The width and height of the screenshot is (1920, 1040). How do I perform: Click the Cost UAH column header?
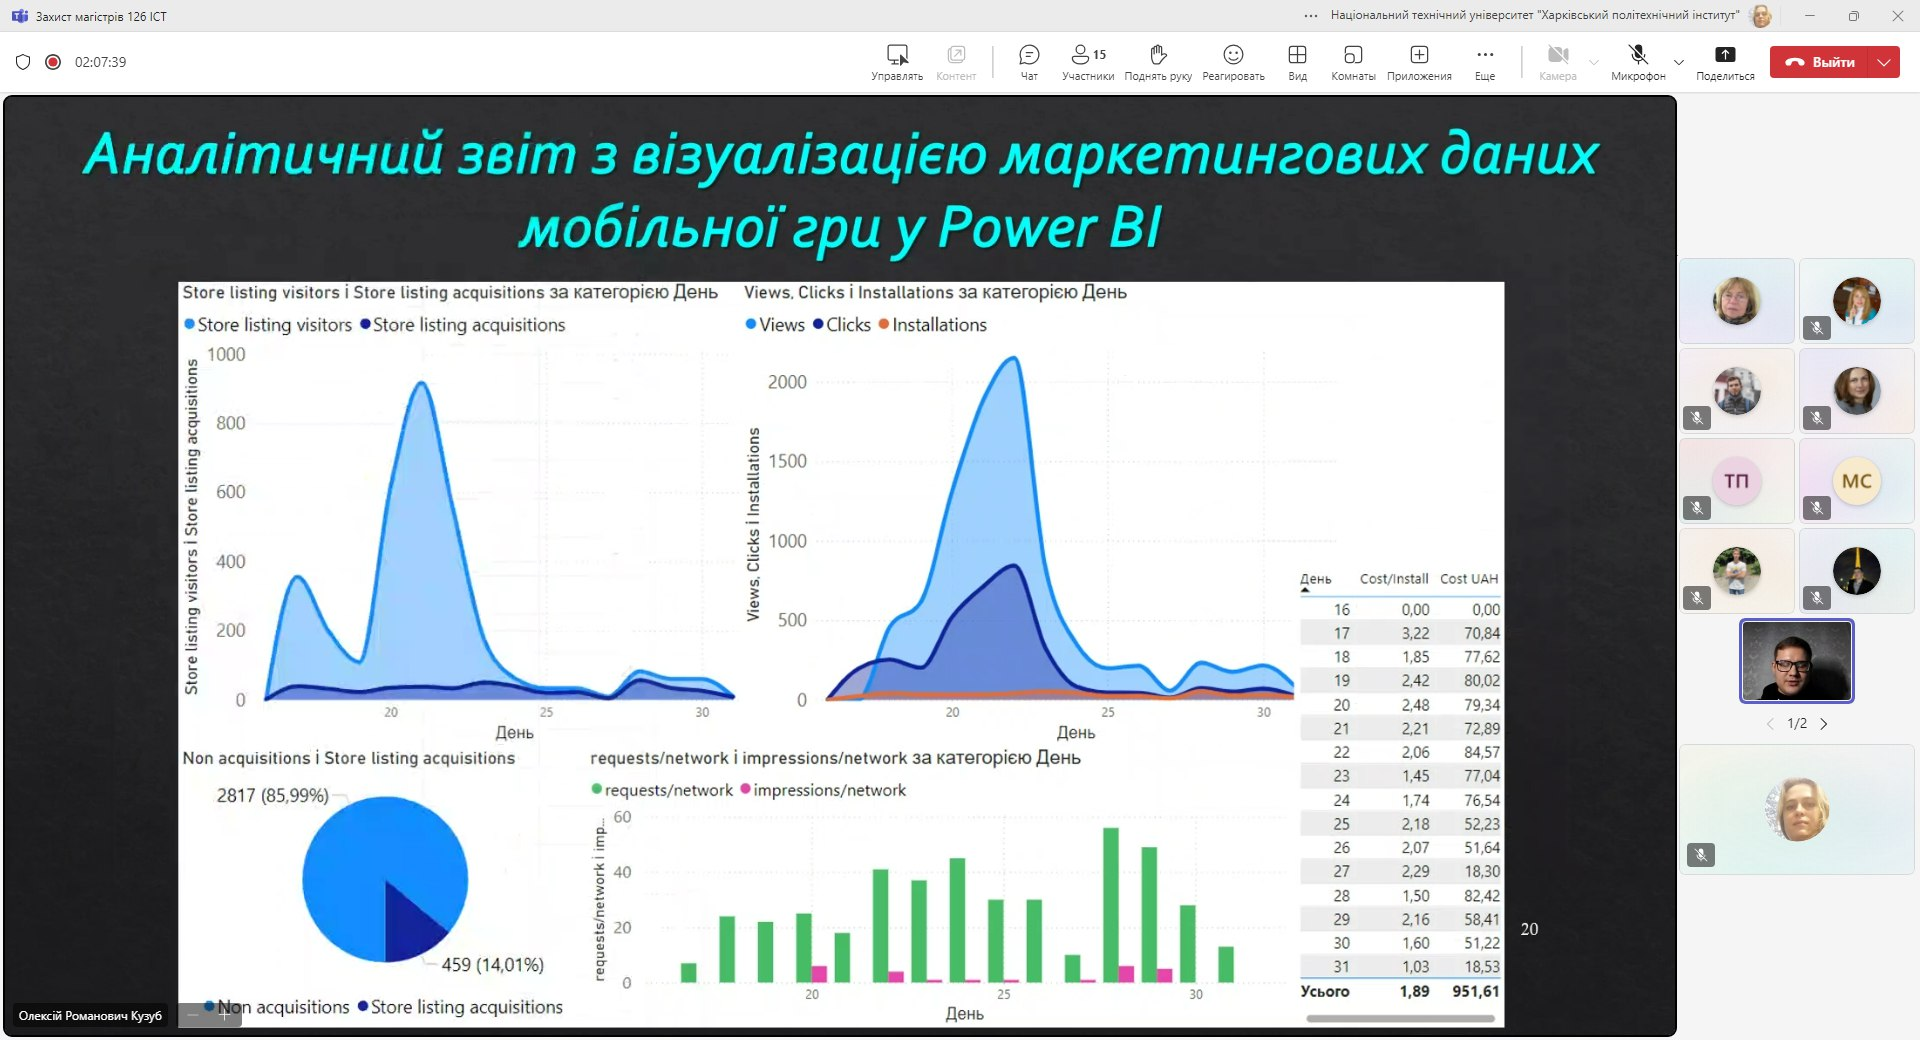pyautogui.click(x=1469, y=579)
